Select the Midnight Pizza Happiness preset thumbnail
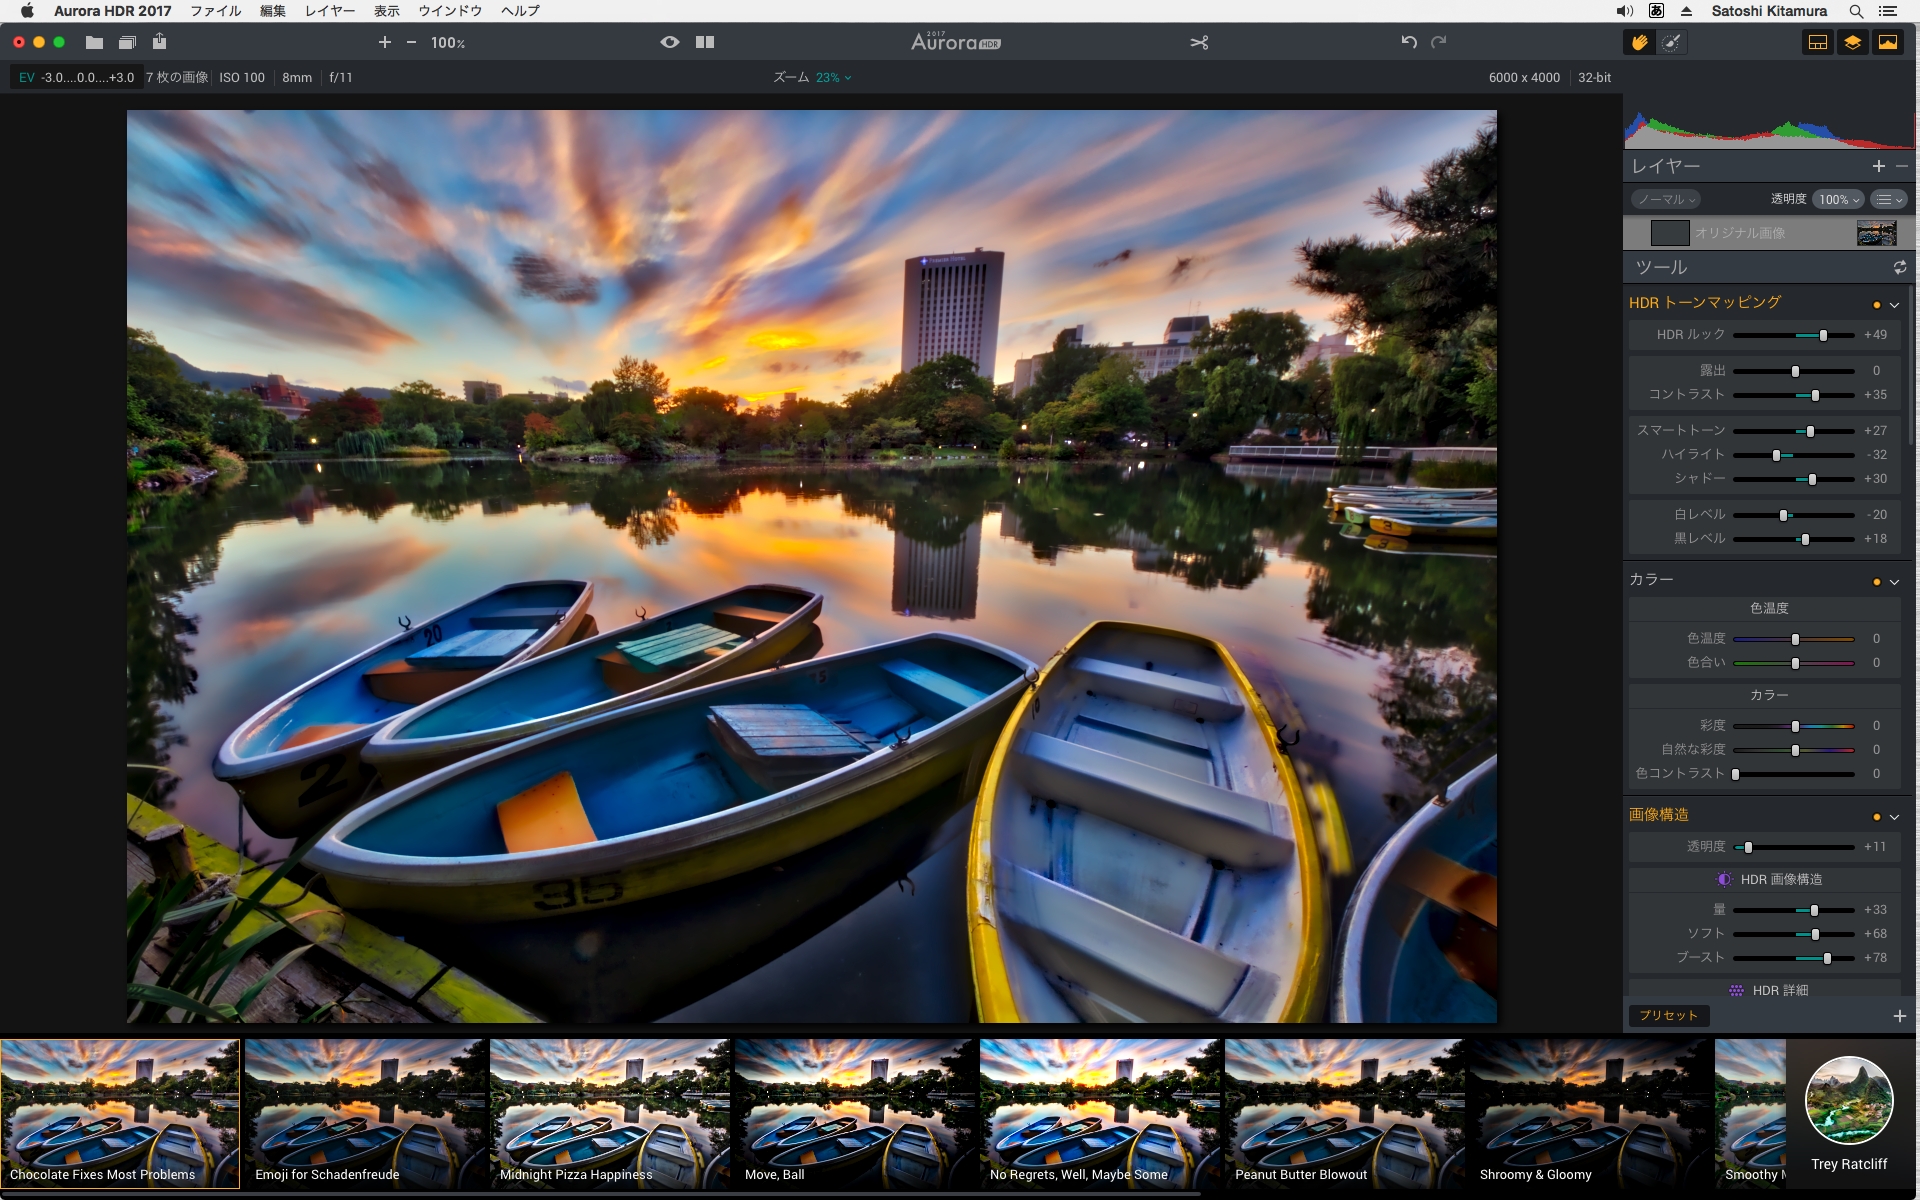This screenshot has width=1920, height=1200. [609, 1112]
